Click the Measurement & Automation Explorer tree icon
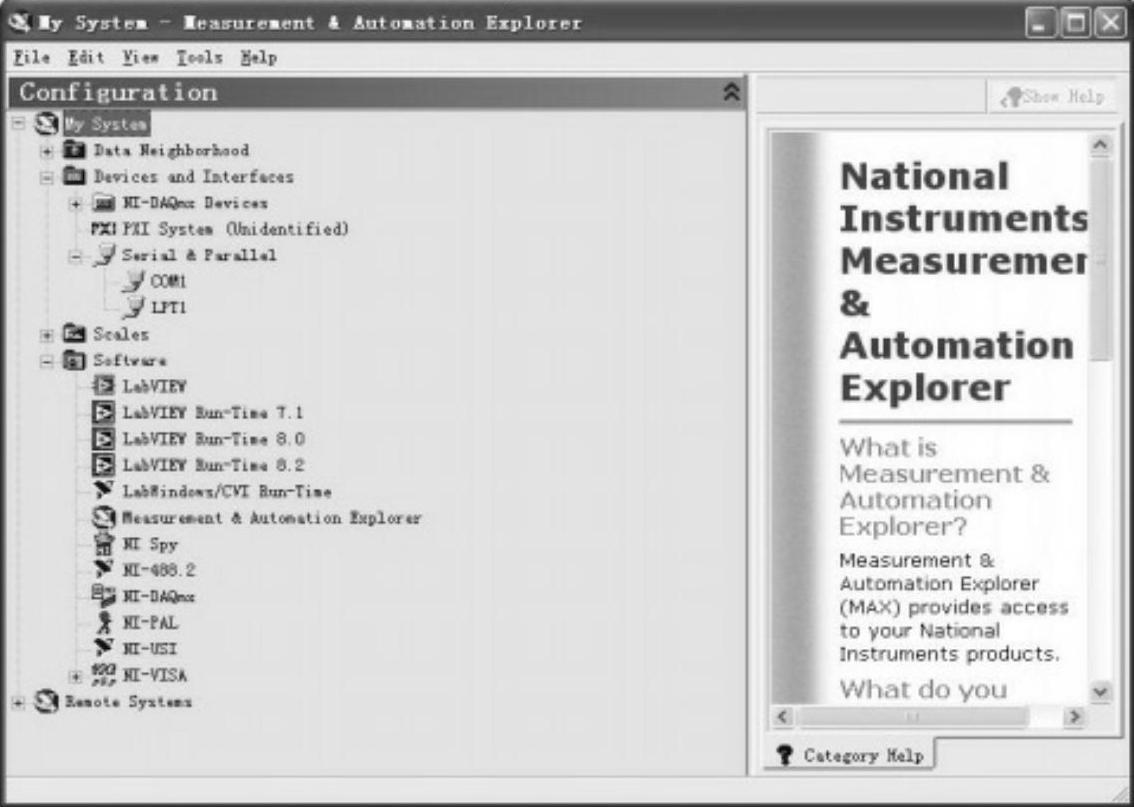Viewport: 1134px width, 807px height. click(x=103, y=517)
